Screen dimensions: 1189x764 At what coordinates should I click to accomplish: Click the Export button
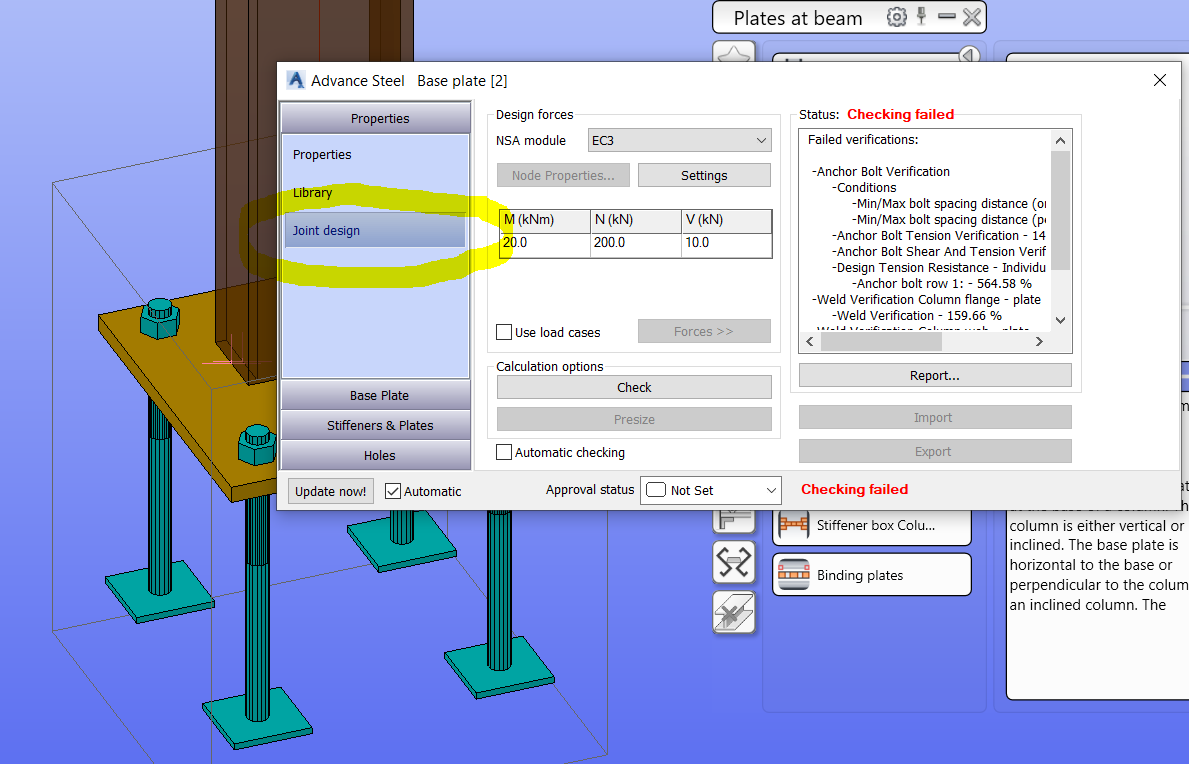935,451
